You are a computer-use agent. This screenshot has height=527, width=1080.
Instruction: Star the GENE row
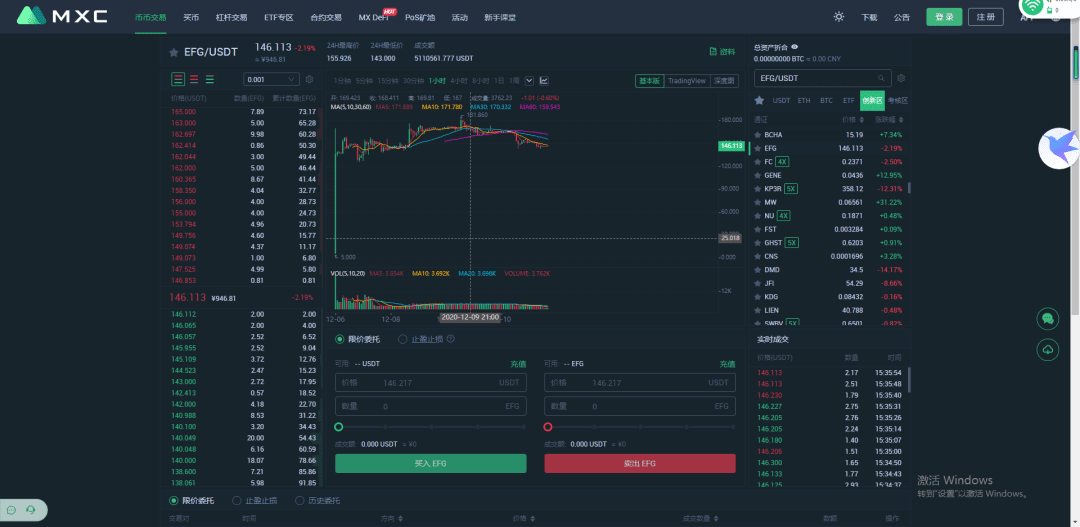pyautogui.click(x=758, y=175)
